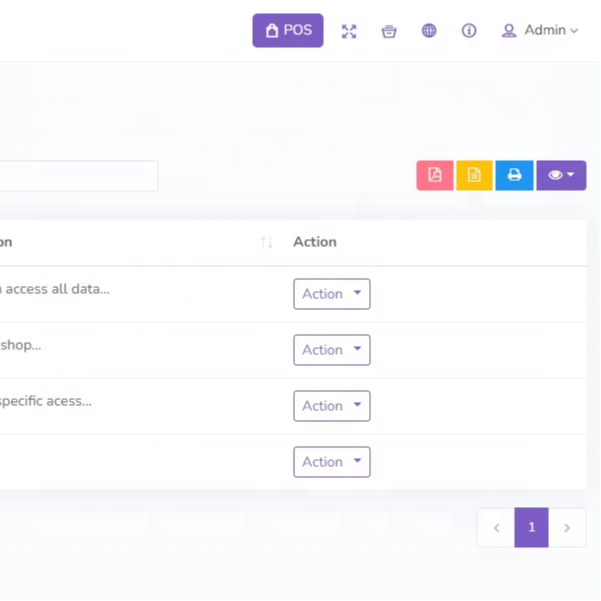Click the search input field
This screenshot has width=601, height=601.
click(x=79, y=176)
